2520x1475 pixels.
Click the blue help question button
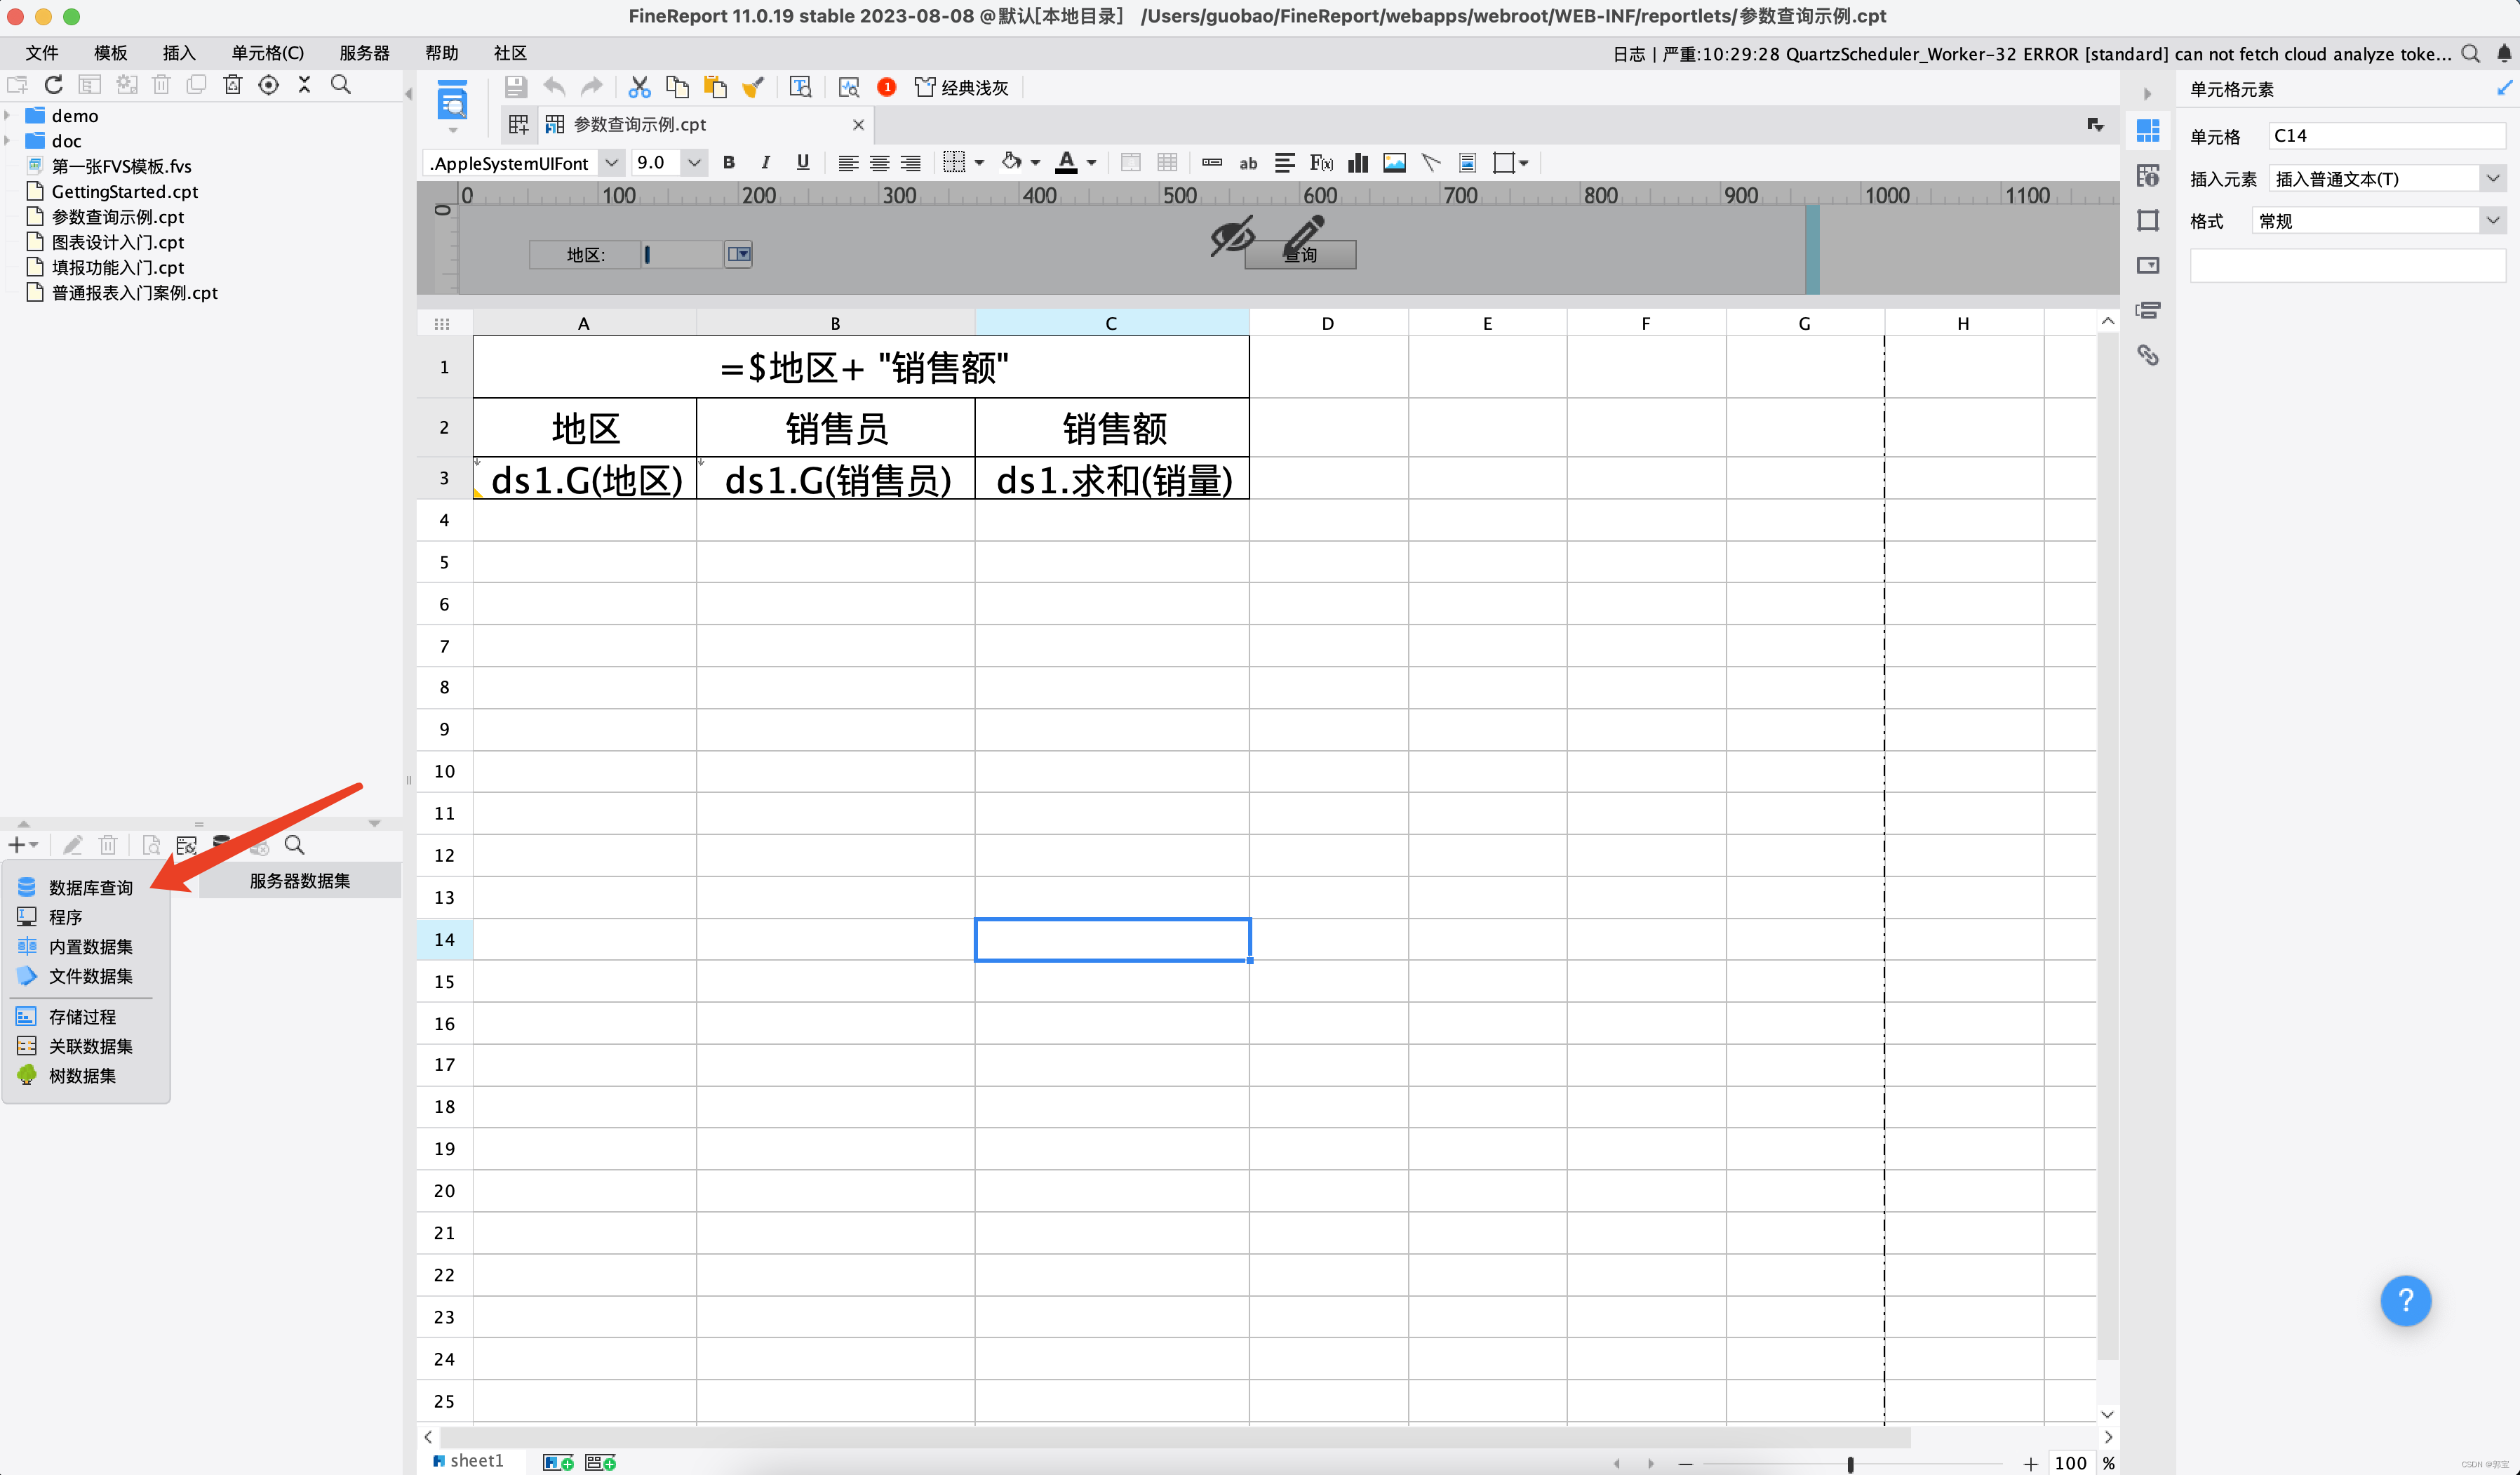(2405, 1300)
